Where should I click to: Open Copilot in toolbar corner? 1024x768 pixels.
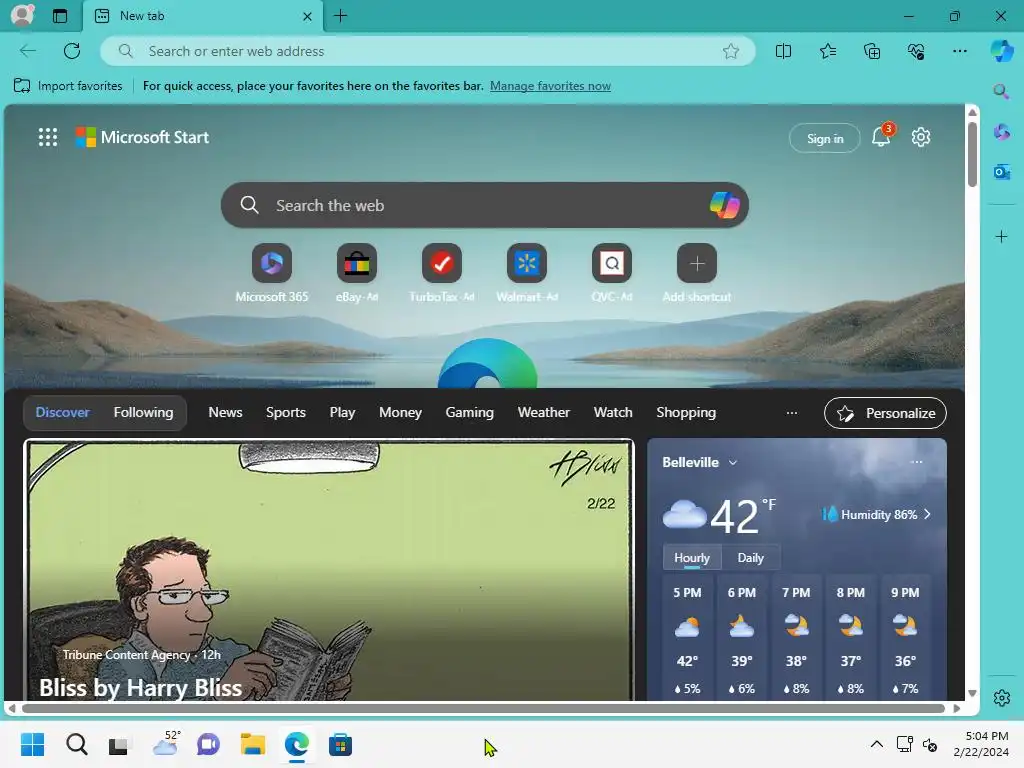[x=1002, y=51]
